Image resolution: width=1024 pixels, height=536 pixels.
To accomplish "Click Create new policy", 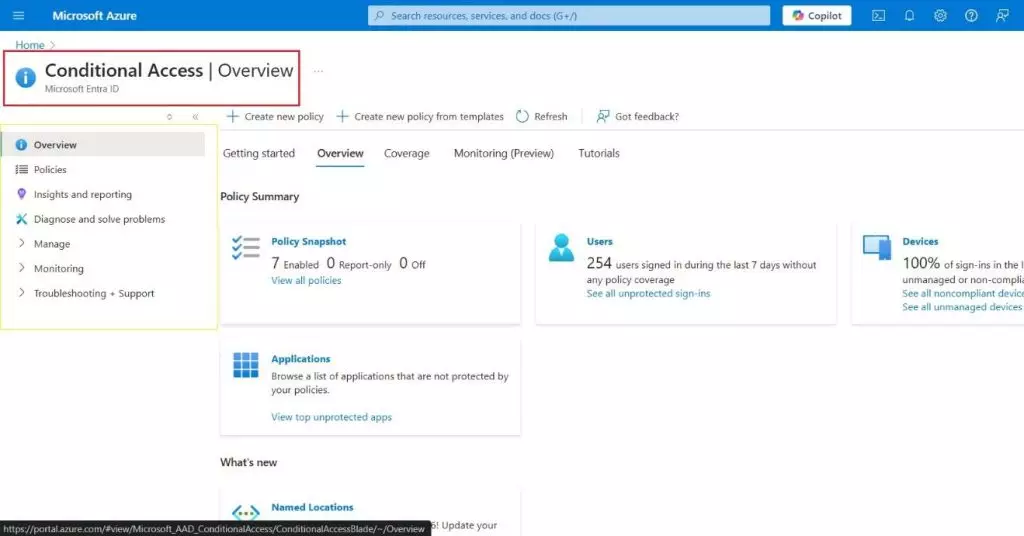I will click(275, 117).
